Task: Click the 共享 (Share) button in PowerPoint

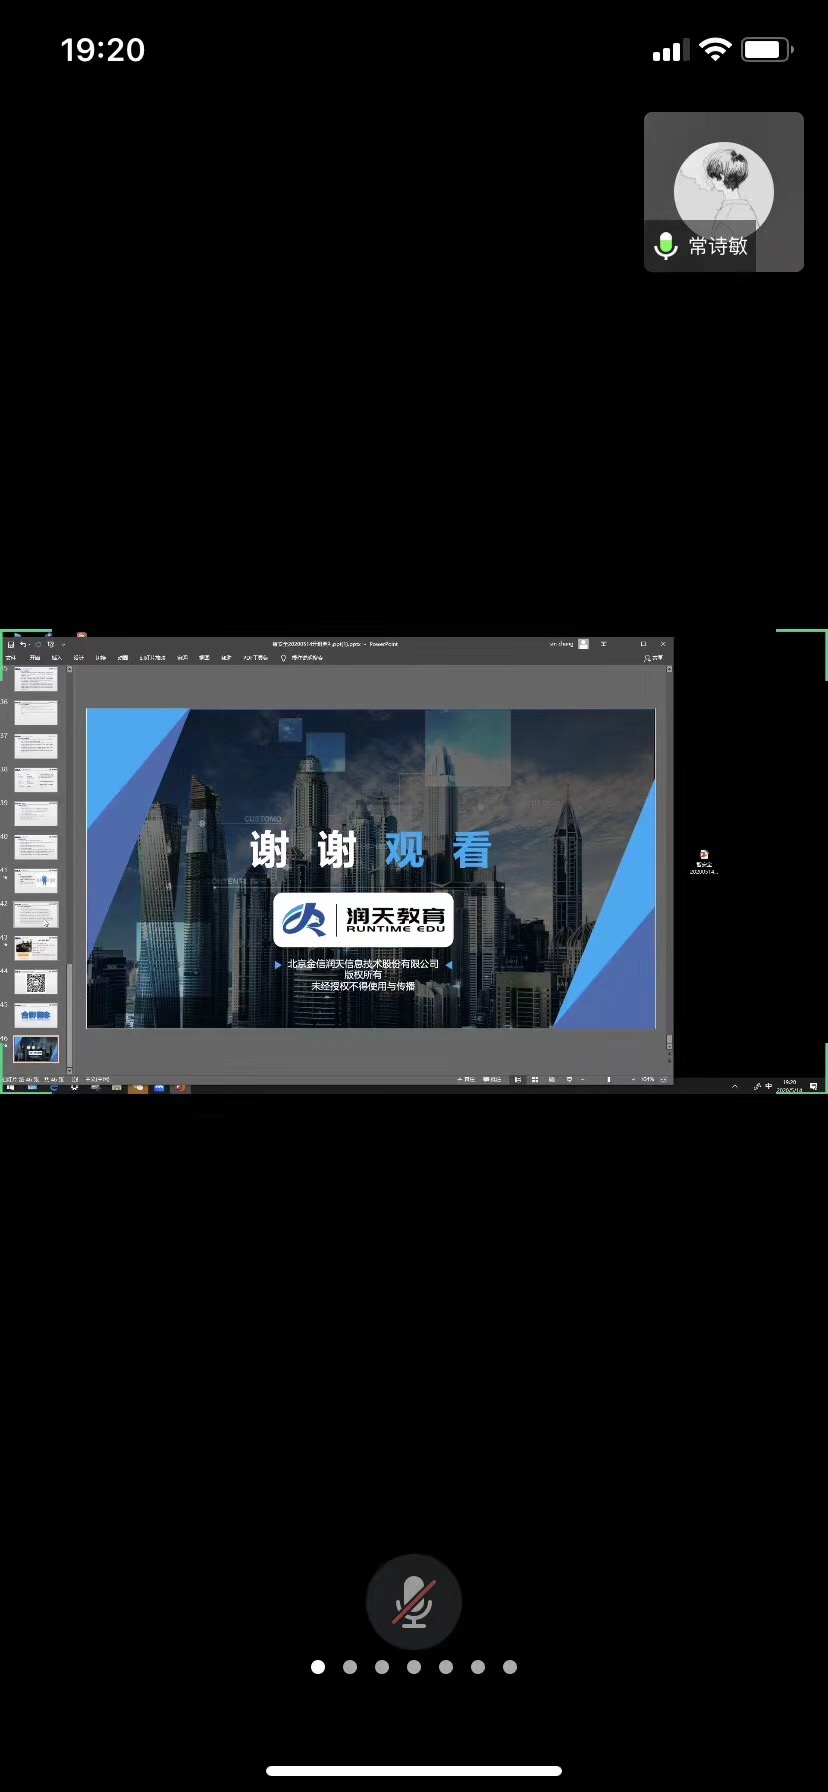Action: coord(654,658)
